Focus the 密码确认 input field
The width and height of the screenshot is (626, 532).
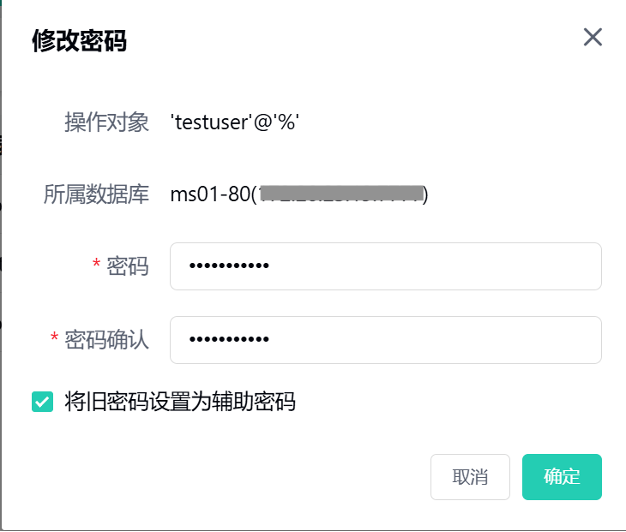click(x=386, y=340)
